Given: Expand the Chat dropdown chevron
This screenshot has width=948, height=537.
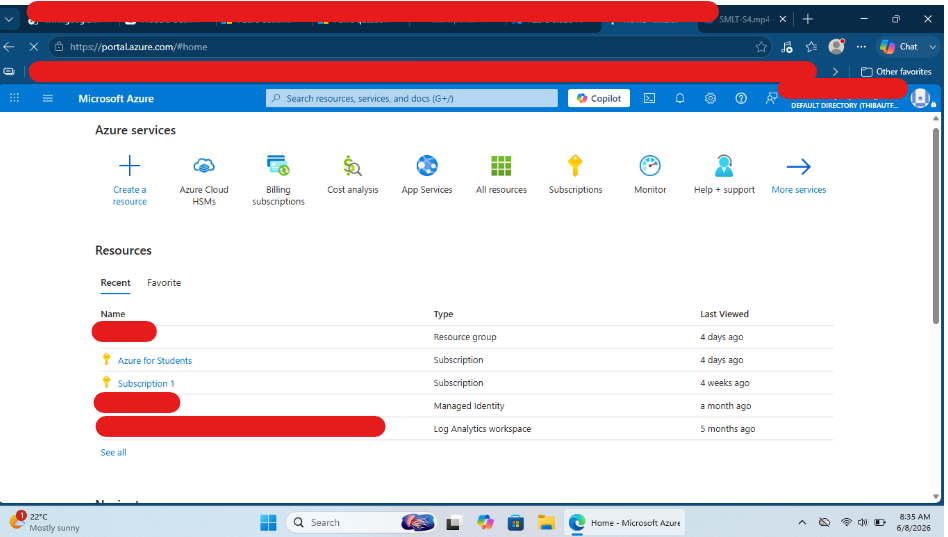Looking at the screenshot, I should click(932, 47).
